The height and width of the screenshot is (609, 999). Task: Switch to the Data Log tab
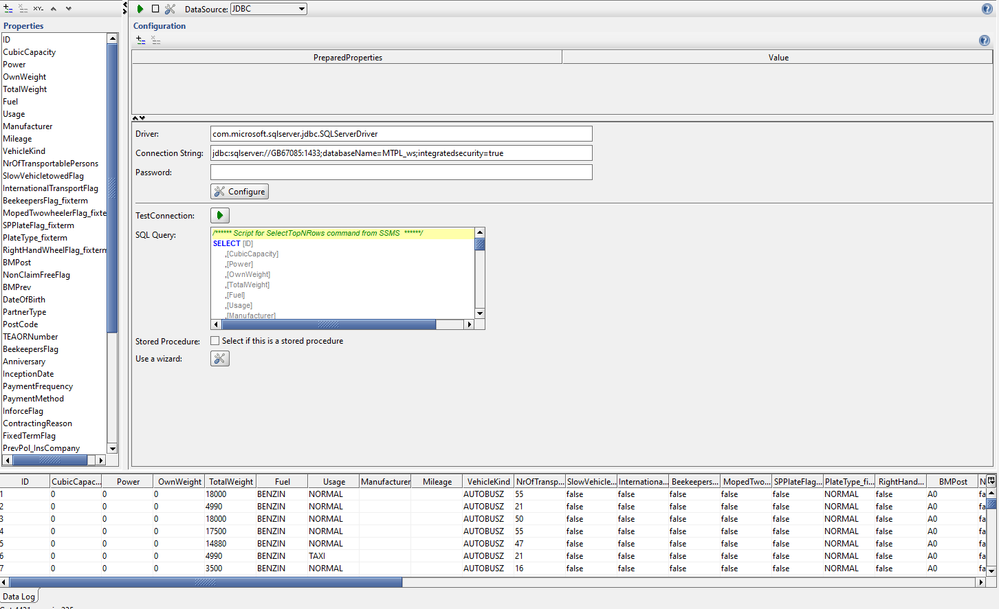click(x=19, y=595)
